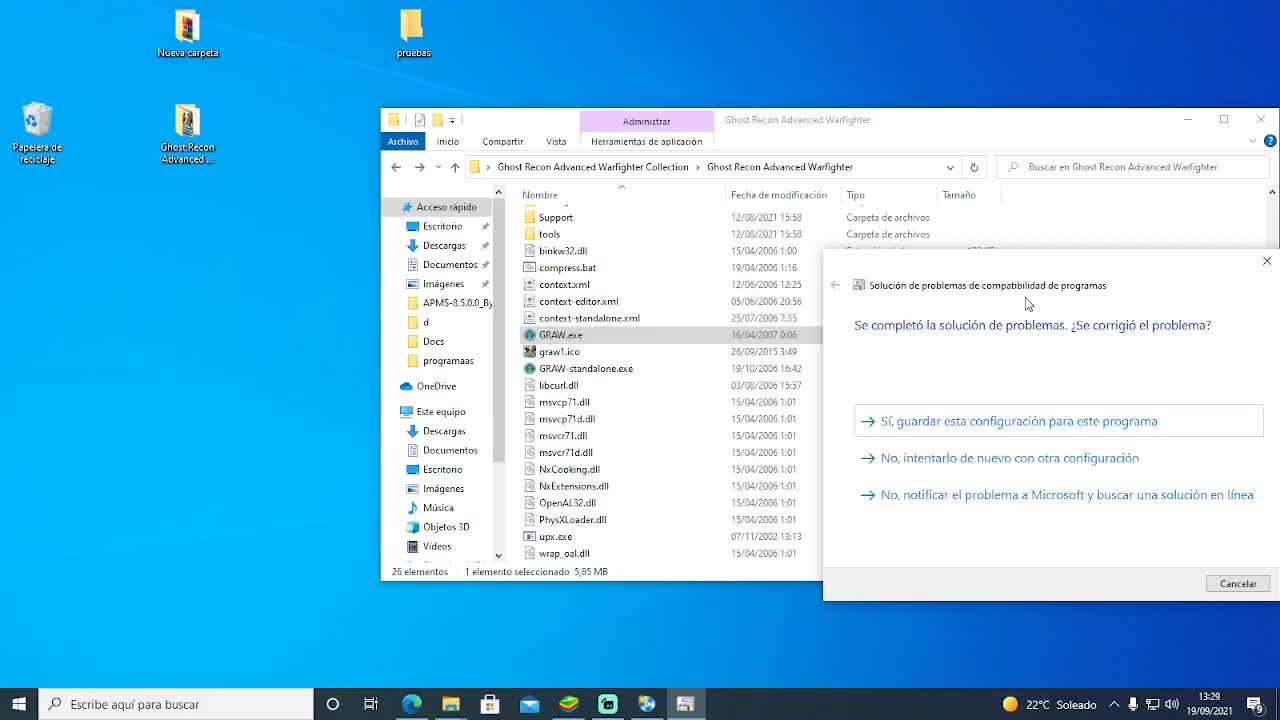Image resolution: width=1280 pixels, height=720 pixels.
Task: Choose Sí, guardar esta configuración para este programa
Action: tap(1060, 421)
